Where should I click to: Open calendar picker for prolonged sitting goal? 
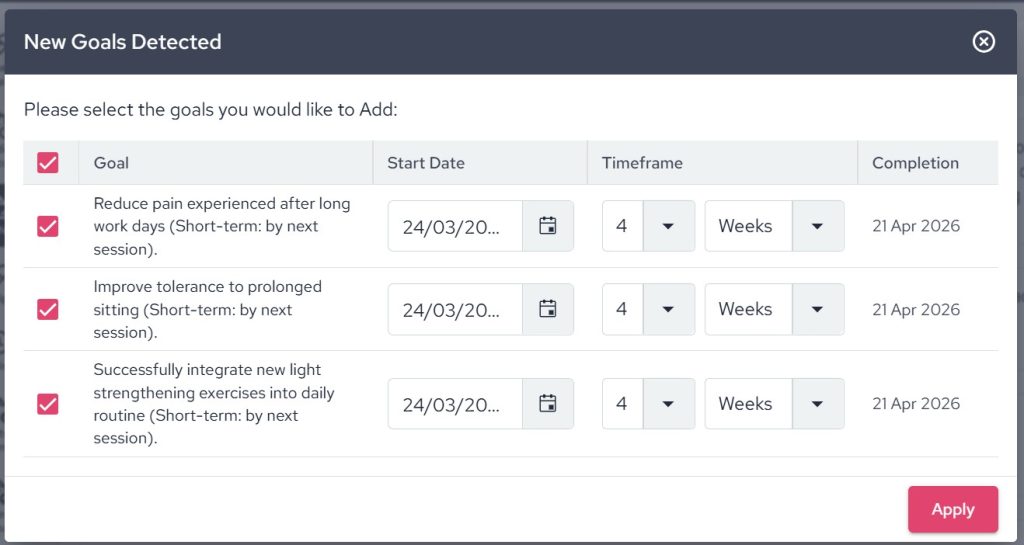click(x=548, y=309)
